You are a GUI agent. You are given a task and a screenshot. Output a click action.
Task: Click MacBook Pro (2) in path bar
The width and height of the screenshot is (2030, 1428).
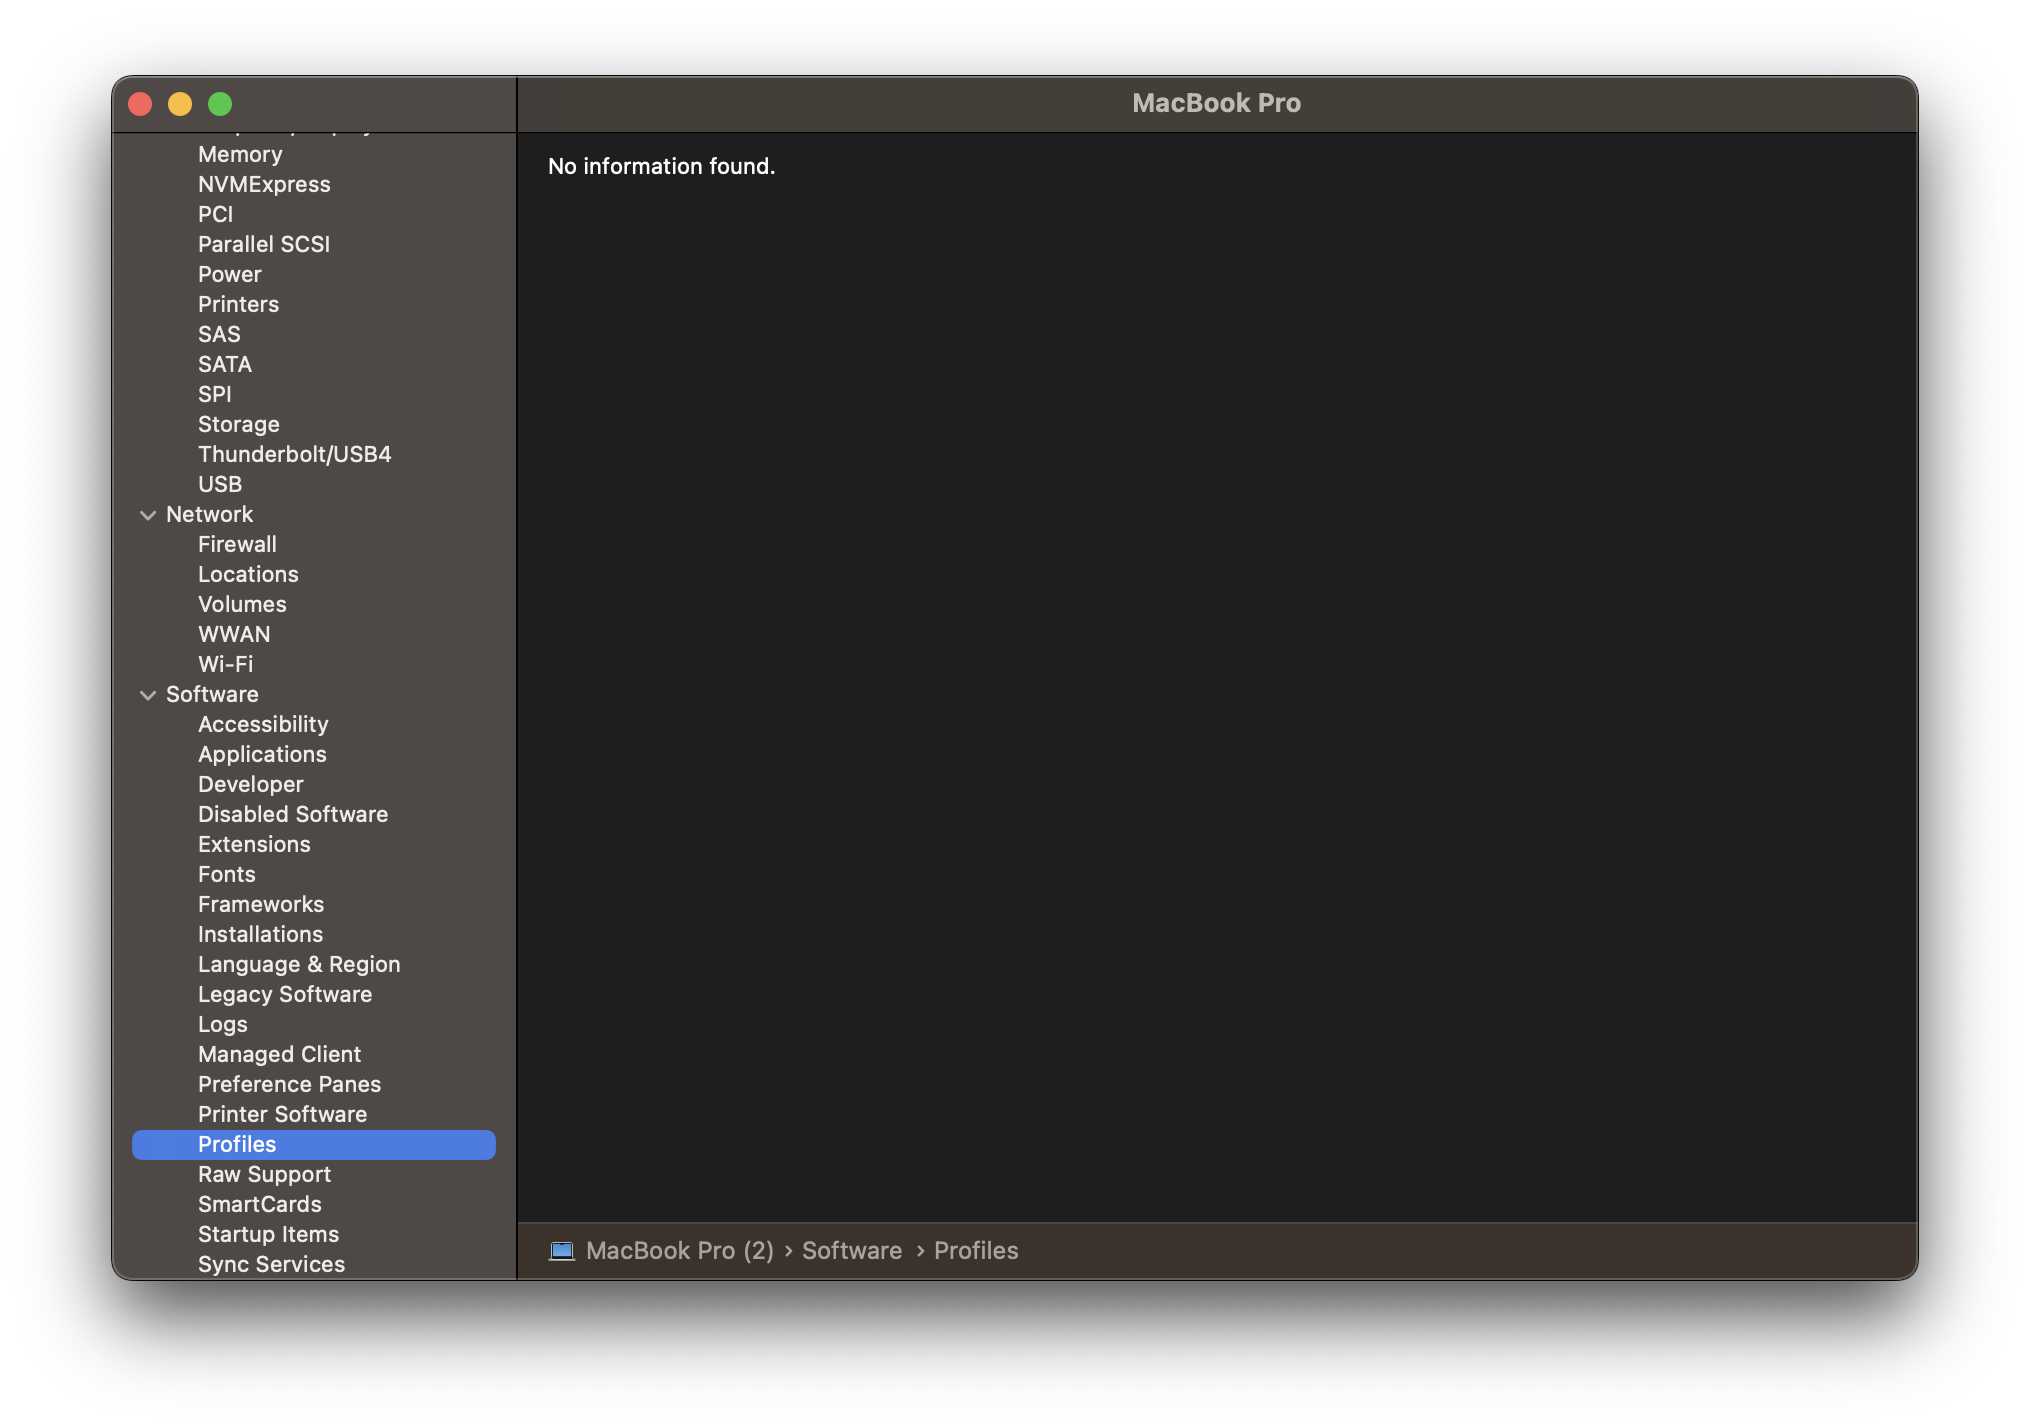(x=680, y=1251)
